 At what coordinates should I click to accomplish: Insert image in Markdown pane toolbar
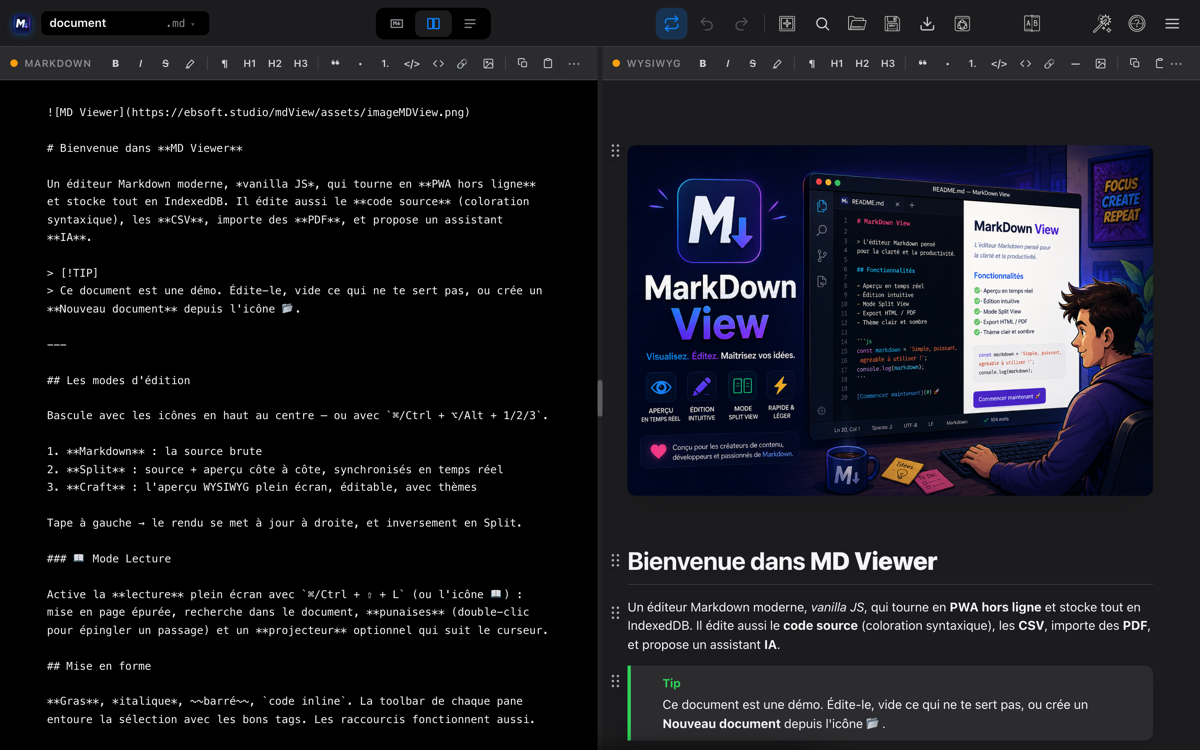[488, 64]
